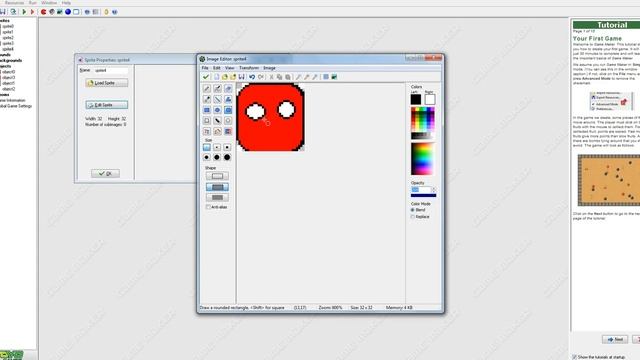Open an image file in Image Editor
Viewport: 640px width, 360px height.
224,77
